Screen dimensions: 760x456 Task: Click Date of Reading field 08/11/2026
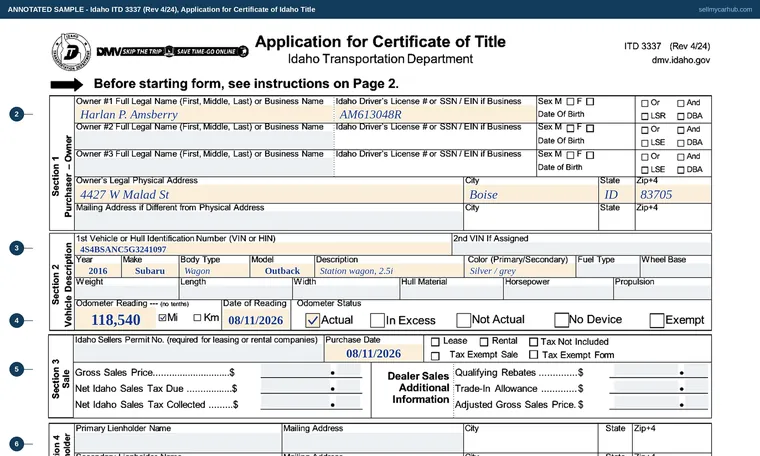tap(255, 320)
